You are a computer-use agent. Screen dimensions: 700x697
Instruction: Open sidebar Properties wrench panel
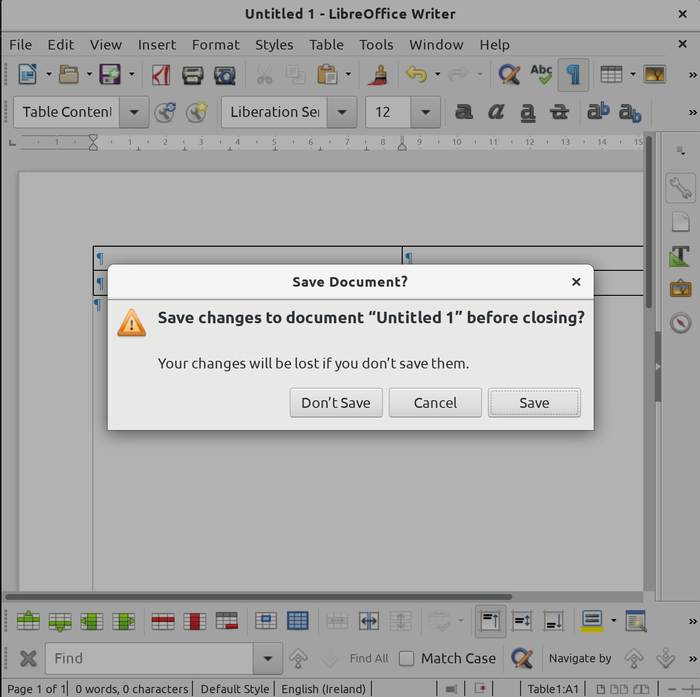(x=680, y=188)
